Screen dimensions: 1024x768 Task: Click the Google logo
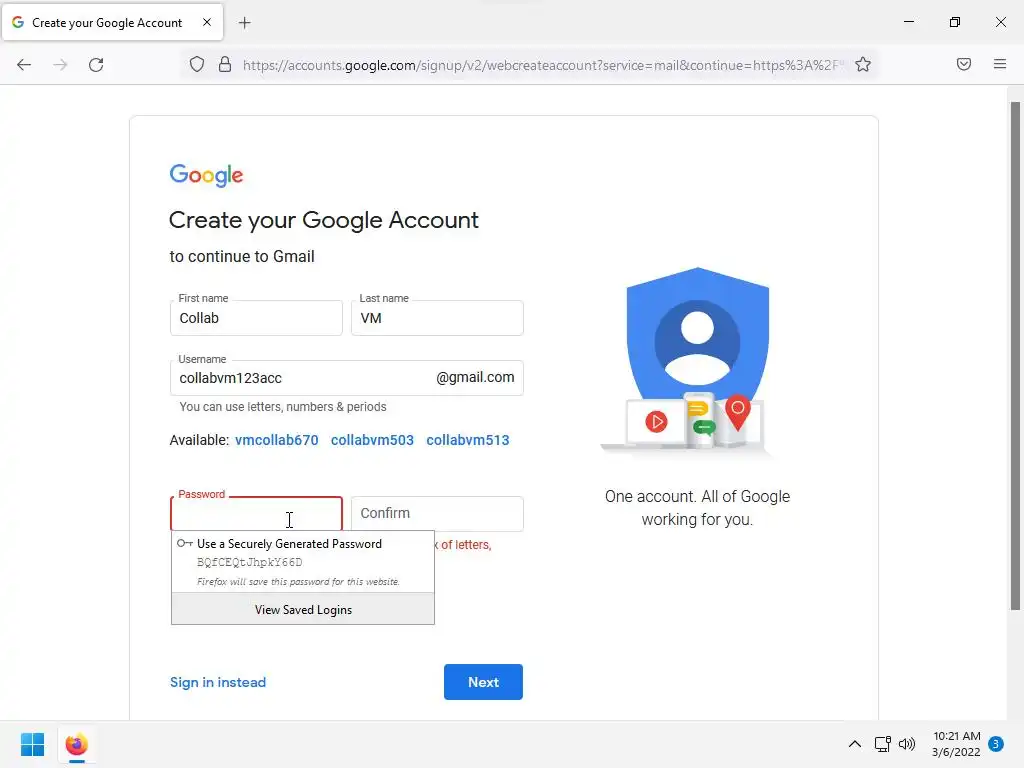(x=206, y=175)
